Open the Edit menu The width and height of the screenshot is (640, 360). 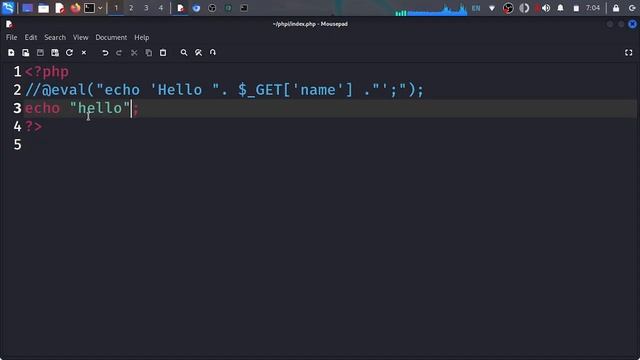(x=31, y=37)
